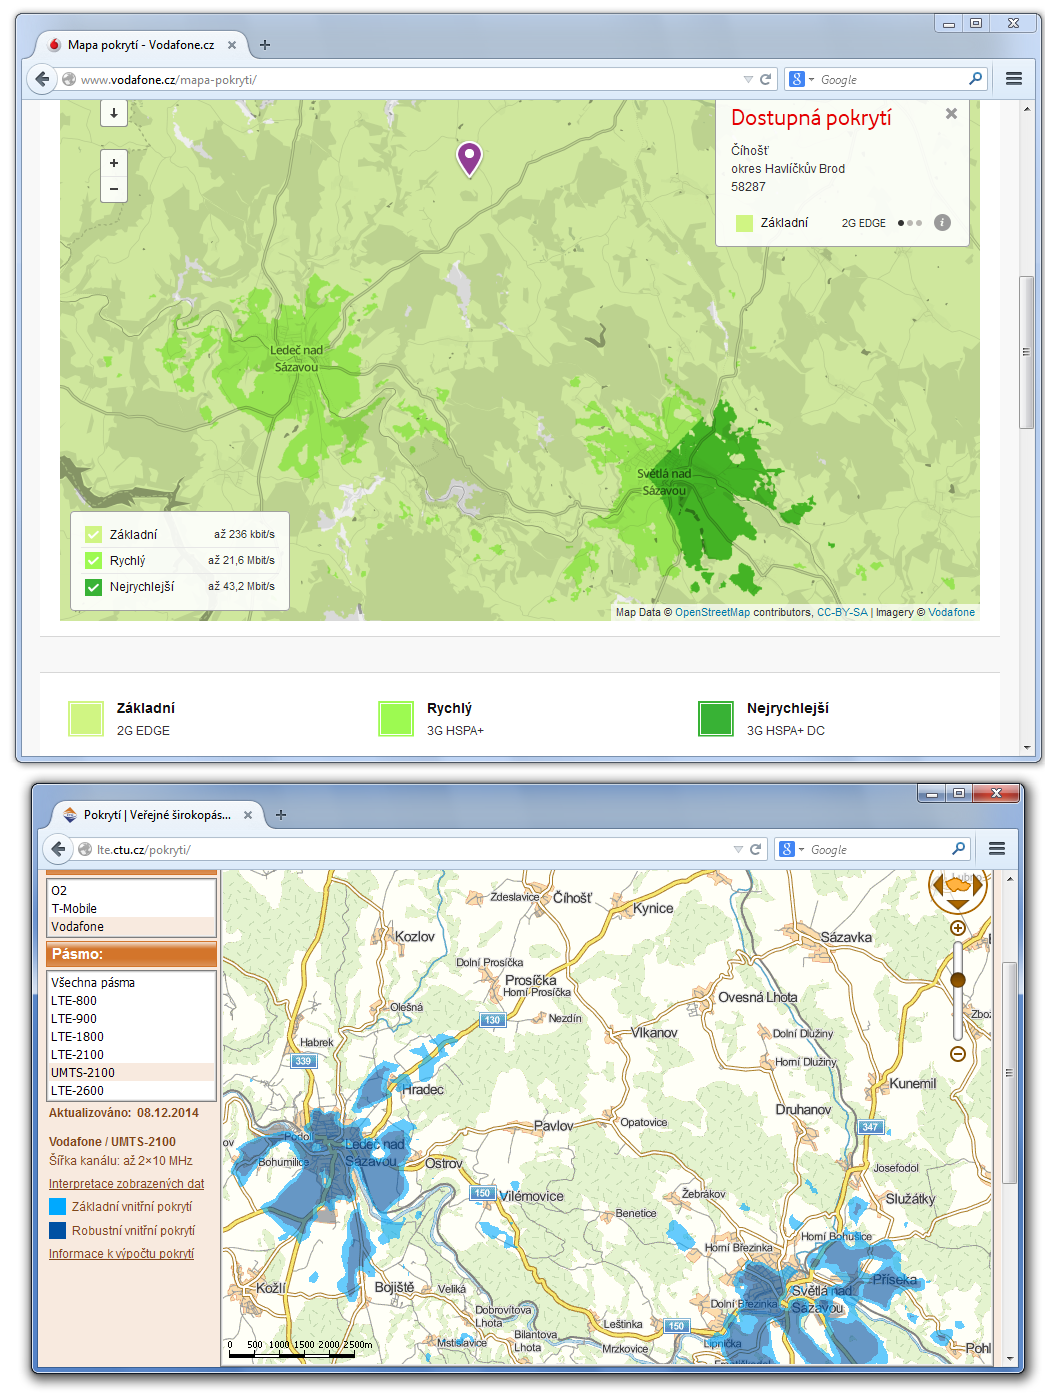
Task: Open info icon beside 2G EDGE entry
Action: click(942, 223)
